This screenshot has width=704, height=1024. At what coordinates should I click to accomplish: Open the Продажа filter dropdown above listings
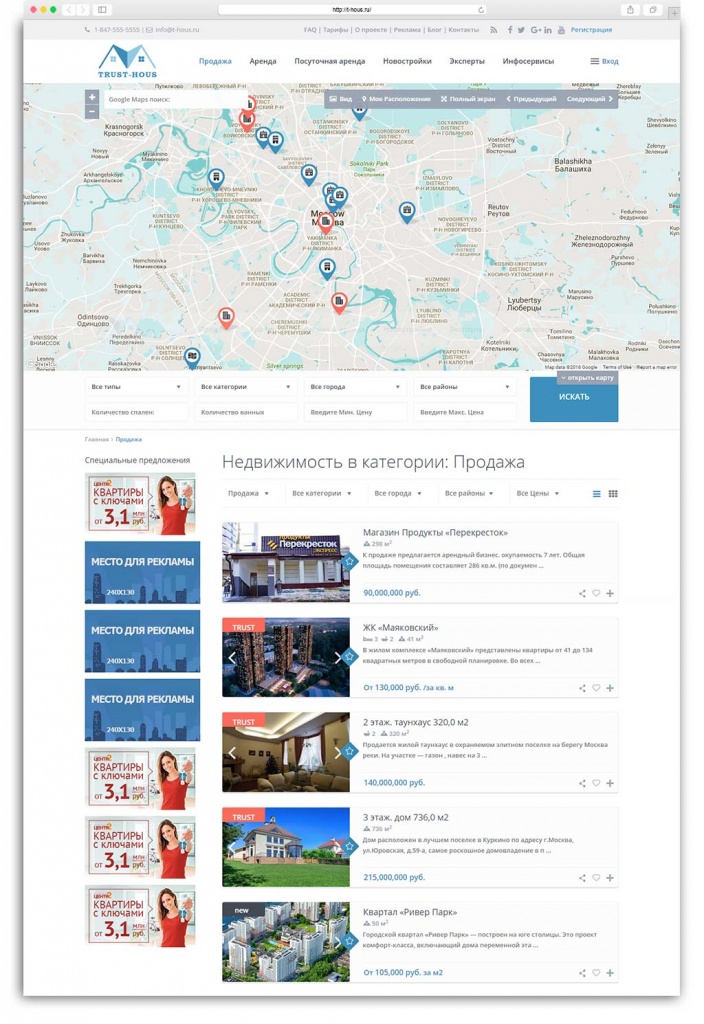tap(248, 494)
